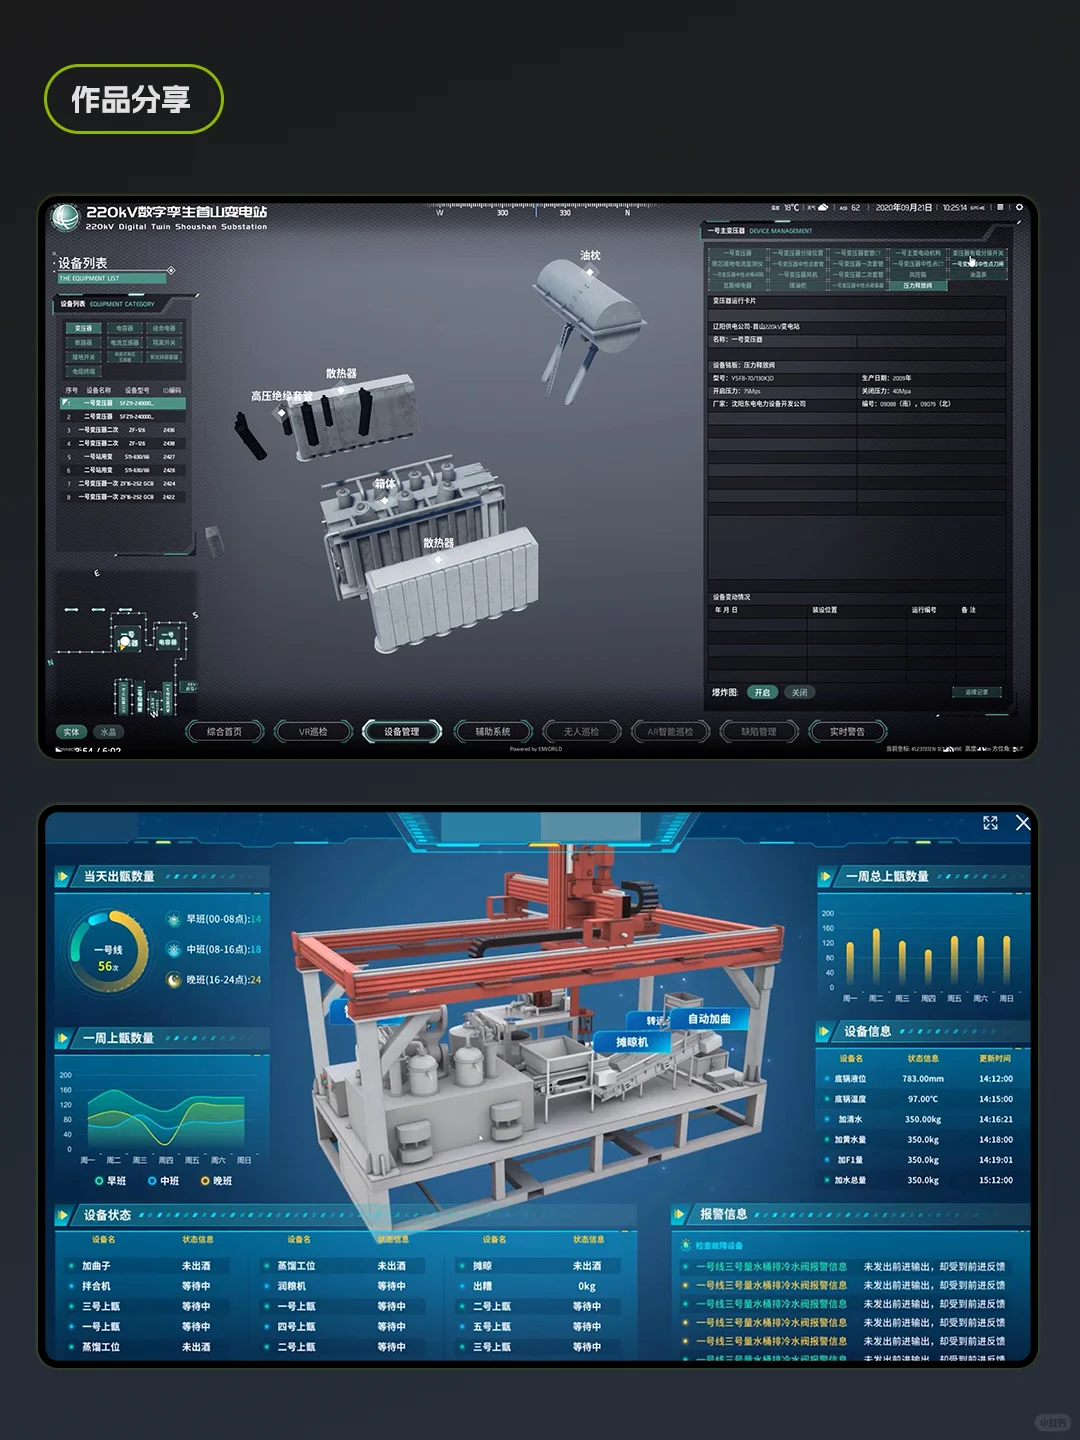Click the arrow icon beside 一周上甑数量
This screenshot has width=1080, height=1440.
click(x=63, y=1039)
